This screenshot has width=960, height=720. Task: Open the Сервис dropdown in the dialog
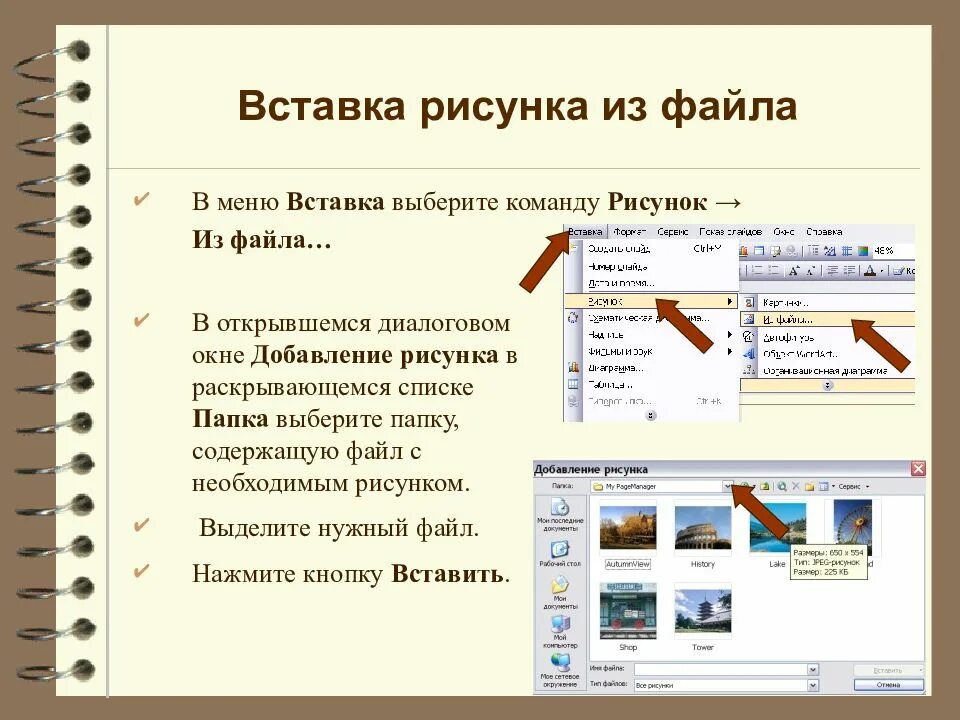coord(853,486)
